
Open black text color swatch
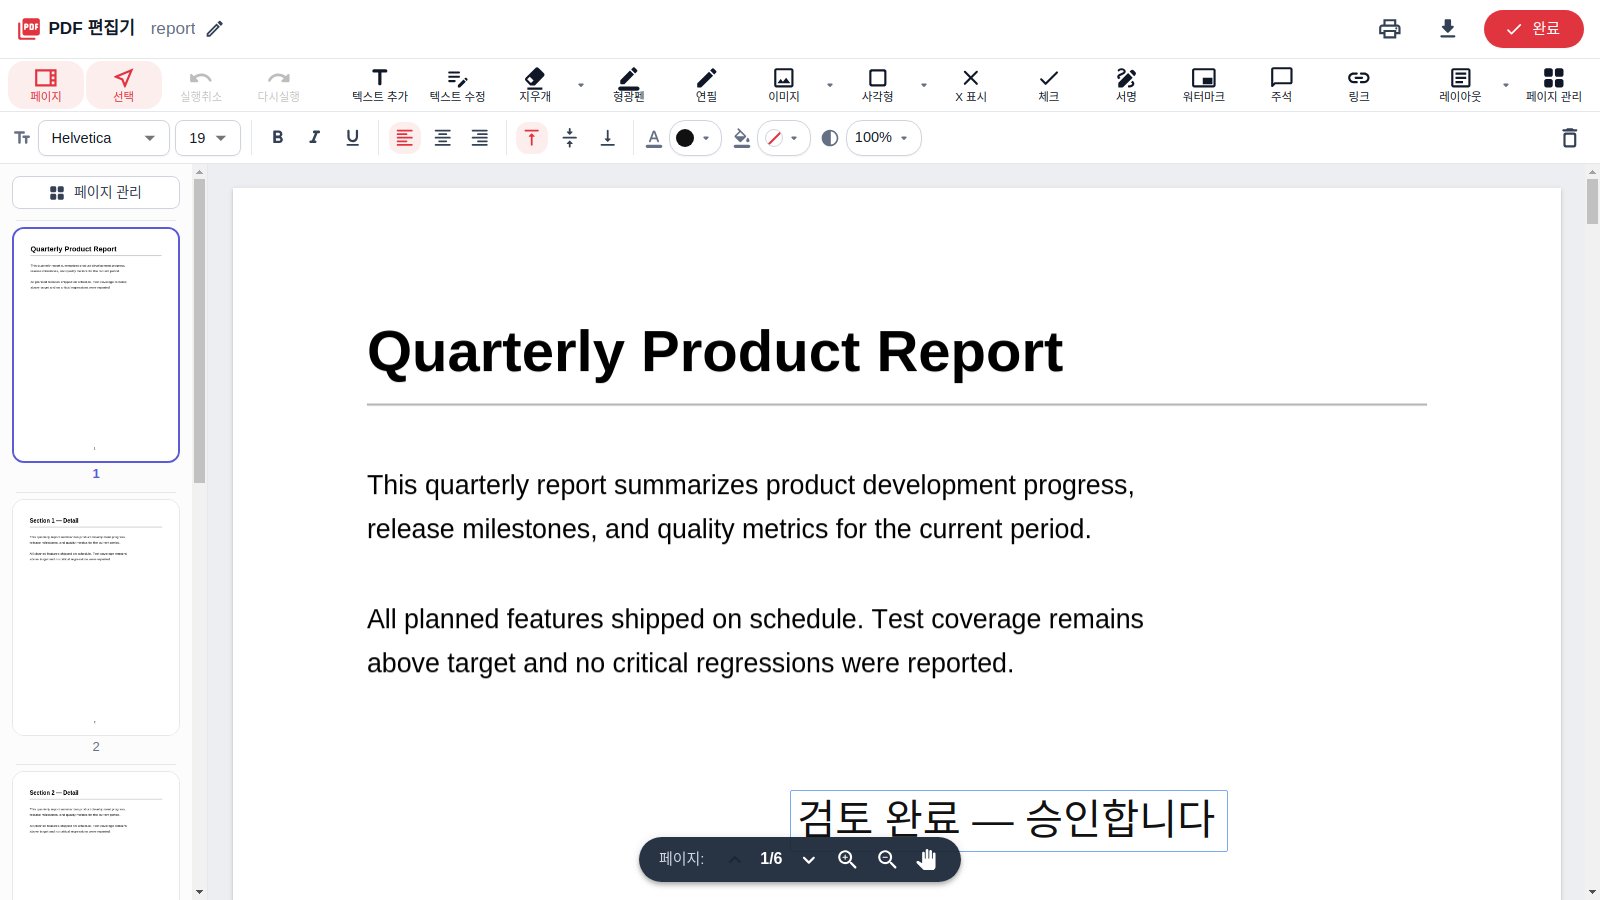click(x=695, y=138)
